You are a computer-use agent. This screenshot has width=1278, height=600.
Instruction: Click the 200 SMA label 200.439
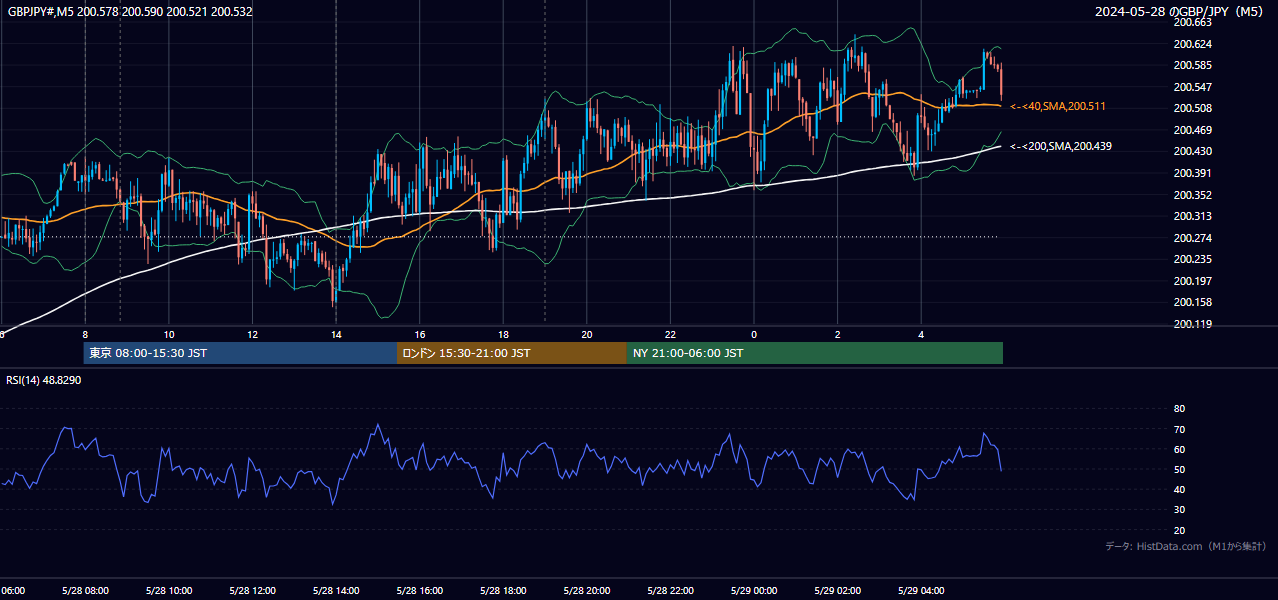pos(1061,146)
